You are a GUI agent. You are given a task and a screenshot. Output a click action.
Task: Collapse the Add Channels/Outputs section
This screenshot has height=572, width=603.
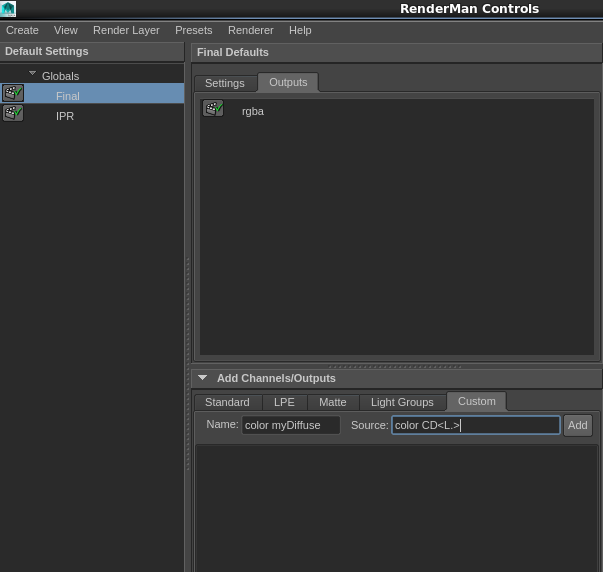(x=202, y=378)
